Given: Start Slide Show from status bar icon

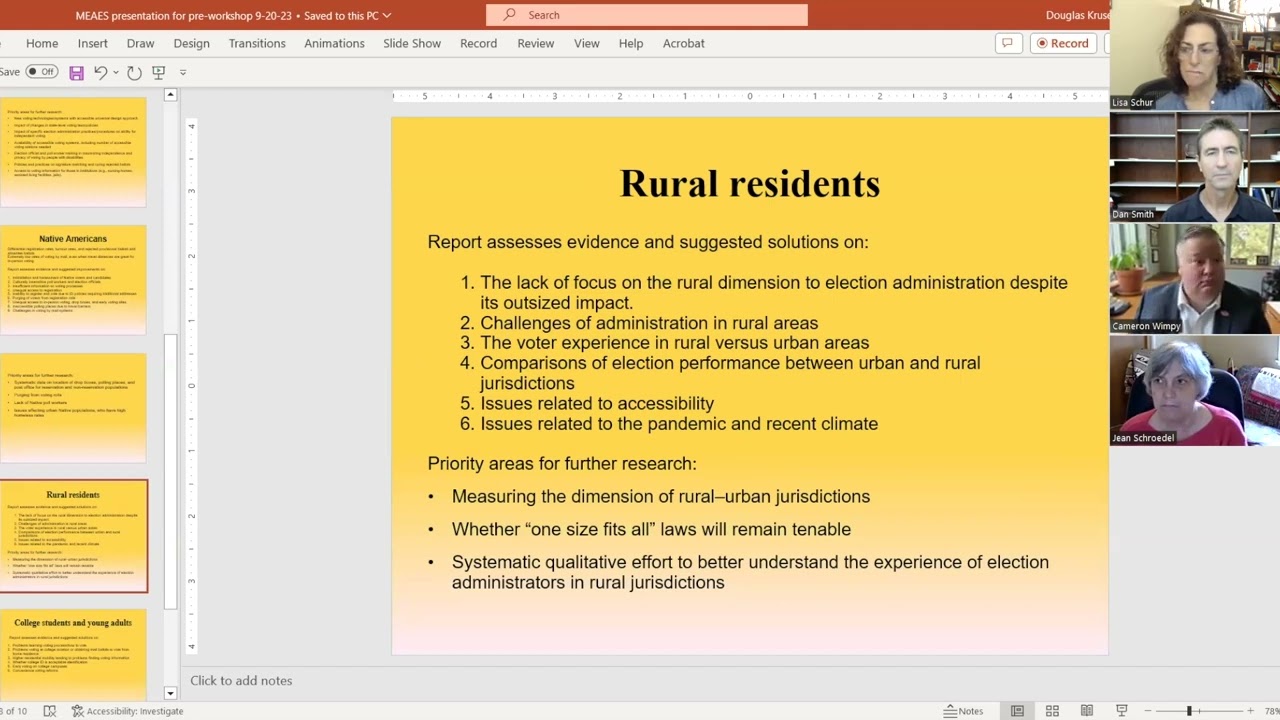Looking at the screenshot, I should [x=1121, y=711].
